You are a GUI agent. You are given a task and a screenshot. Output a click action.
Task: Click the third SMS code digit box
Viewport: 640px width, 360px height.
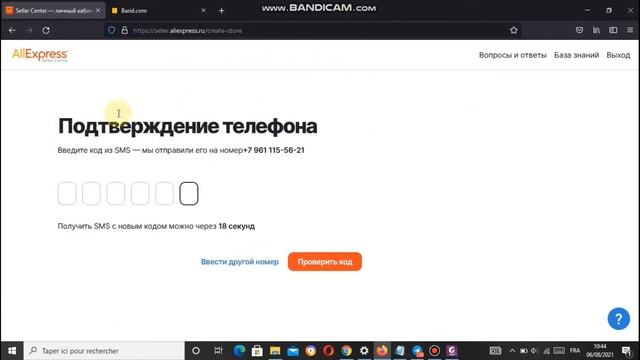tap(116, 193)
